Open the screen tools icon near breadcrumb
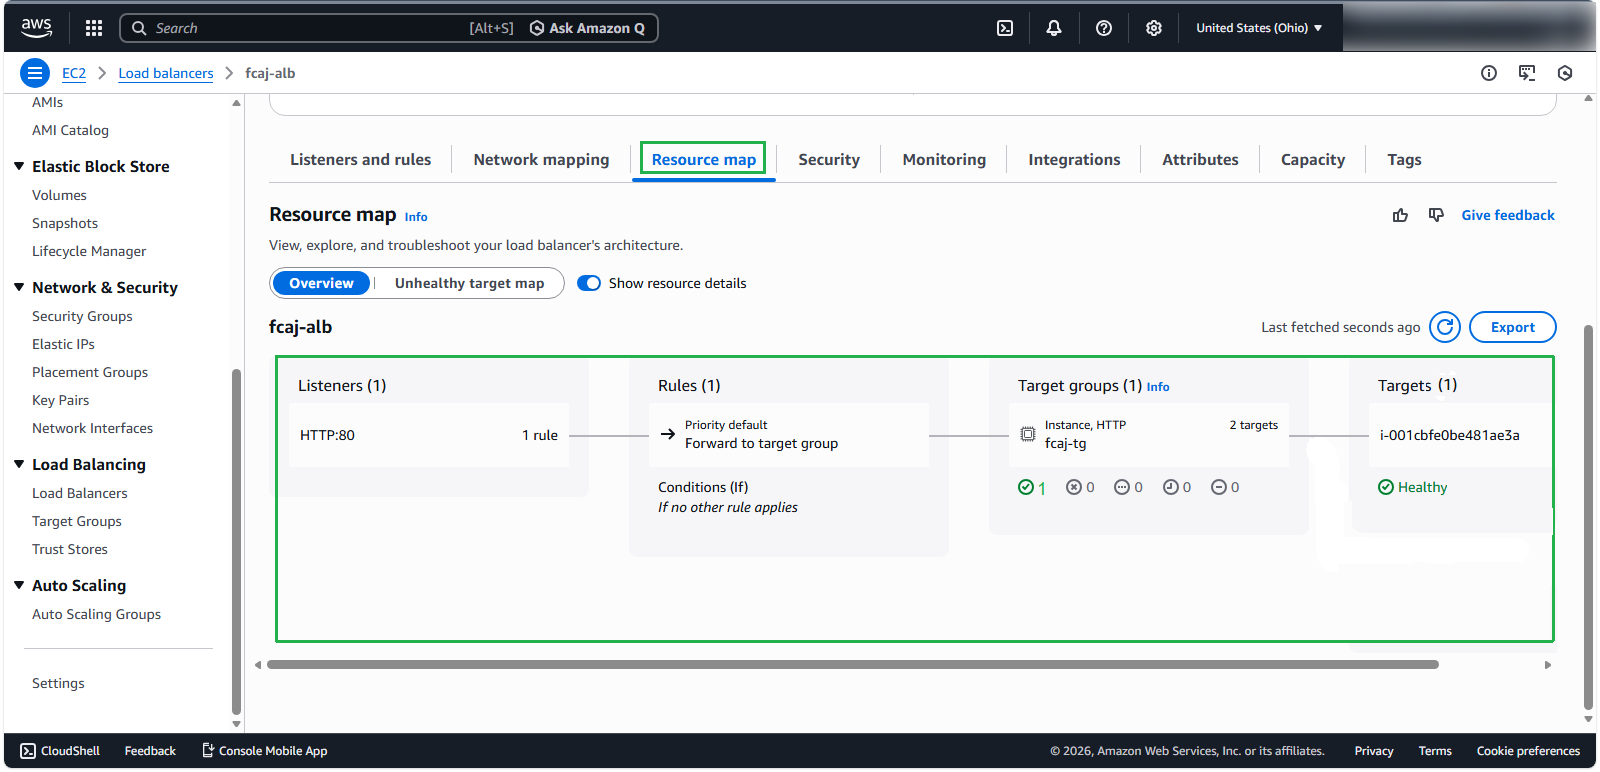Image resolution: width=1600 pixels, height=772 pixels. 1527,73
